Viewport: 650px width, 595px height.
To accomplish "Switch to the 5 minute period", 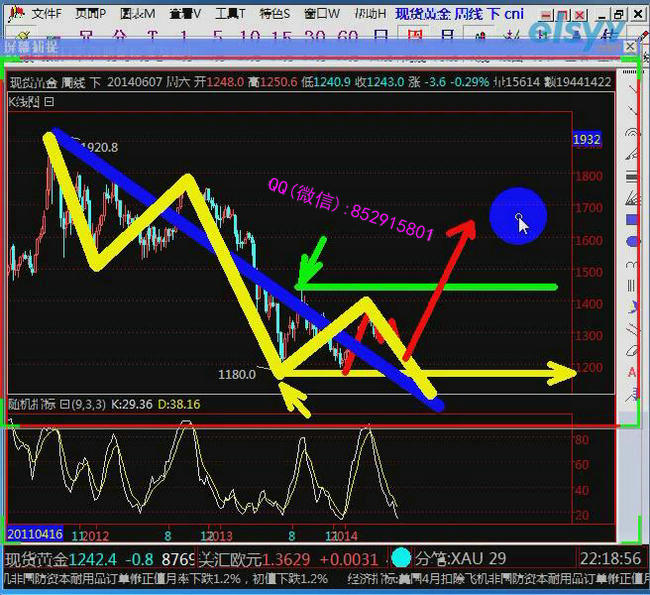I will tap(217, 37).
